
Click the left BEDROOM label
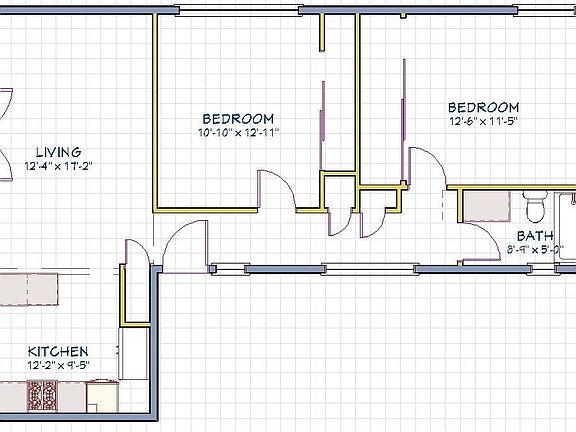click(x=238, y=119)
